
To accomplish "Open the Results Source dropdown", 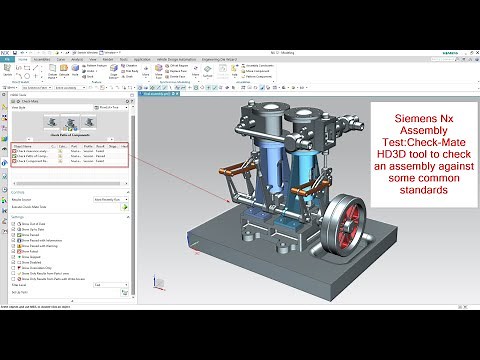I will 111,199.
